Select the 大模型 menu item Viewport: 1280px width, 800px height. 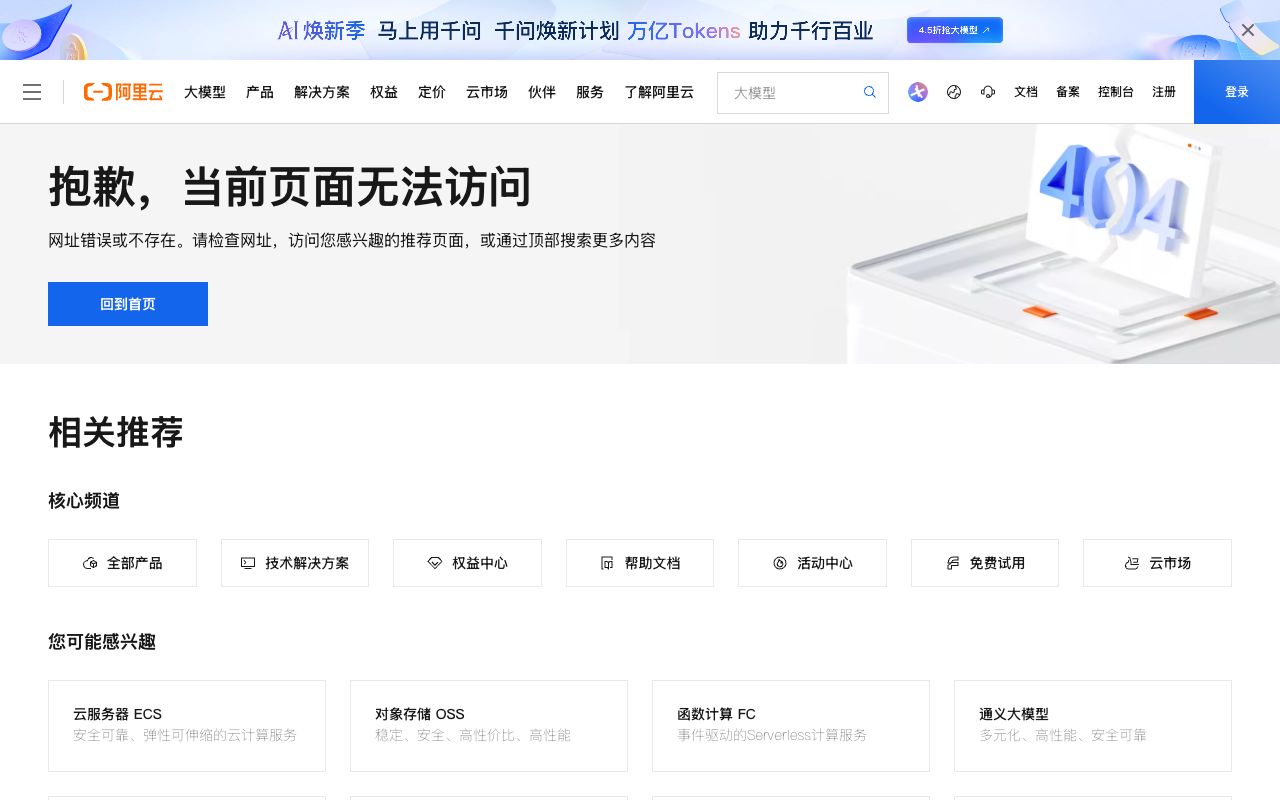click(x=205, y=92)
